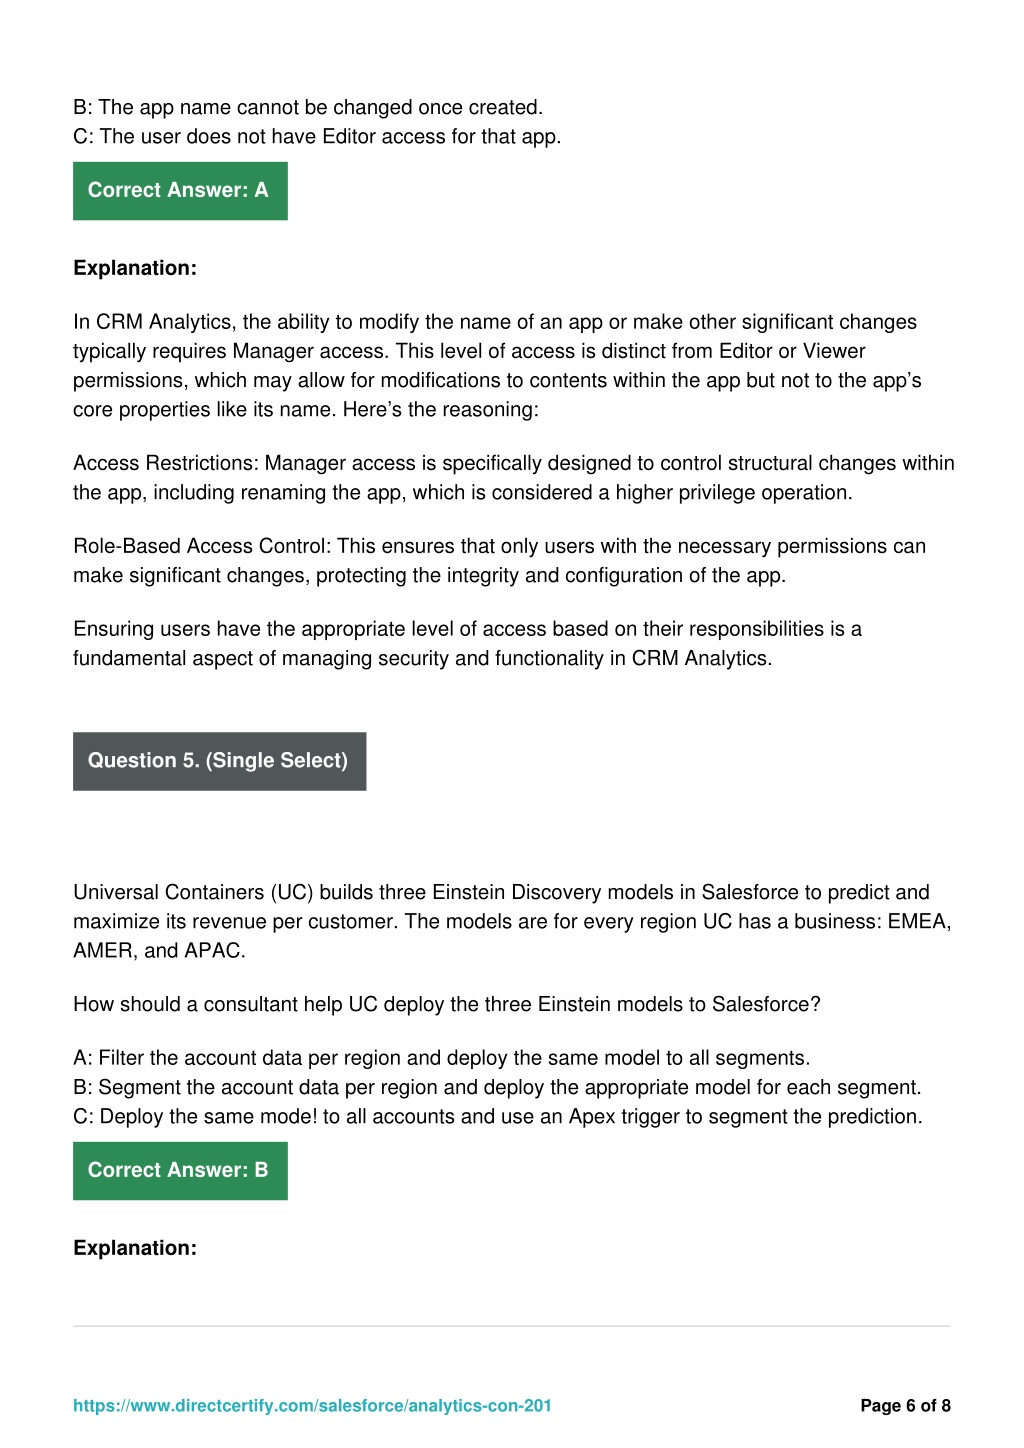Screen dimensions: 1024x1448
Task: Click the text 'AMER, and APAC.'
Action: 159,950
